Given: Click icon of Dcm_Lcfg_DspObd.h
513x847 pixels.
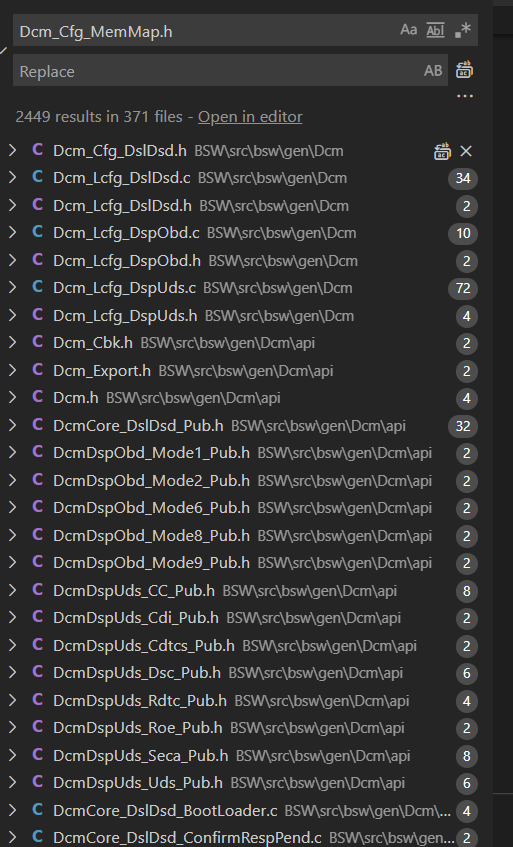Looking at the screenshot, I should (37, 260).
